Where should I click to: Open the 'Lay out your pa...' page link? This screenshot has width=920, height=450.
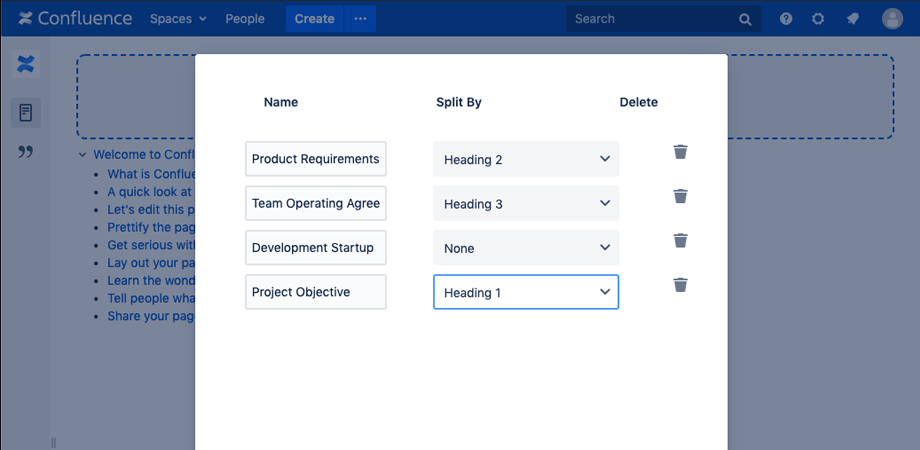point(151,263)
